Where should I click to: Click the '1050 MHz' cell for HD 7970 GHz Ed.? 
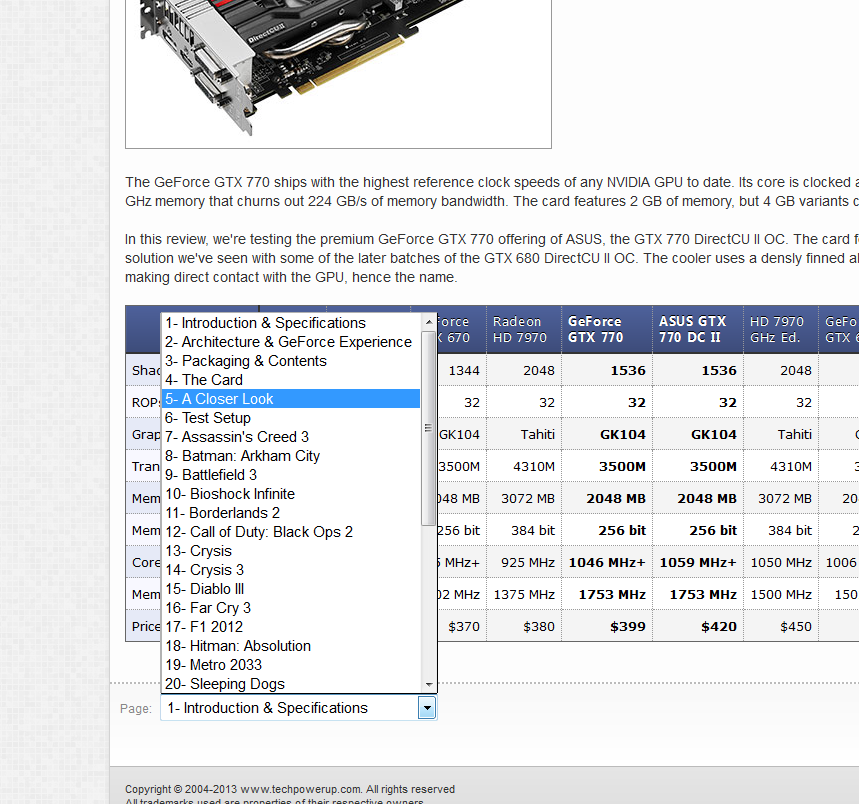(781, 562)
